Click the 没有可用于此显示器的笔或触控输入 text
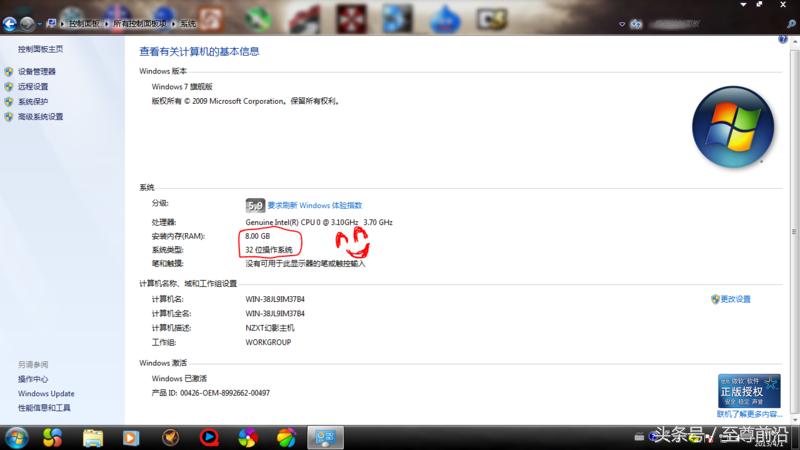 point(305,264)
